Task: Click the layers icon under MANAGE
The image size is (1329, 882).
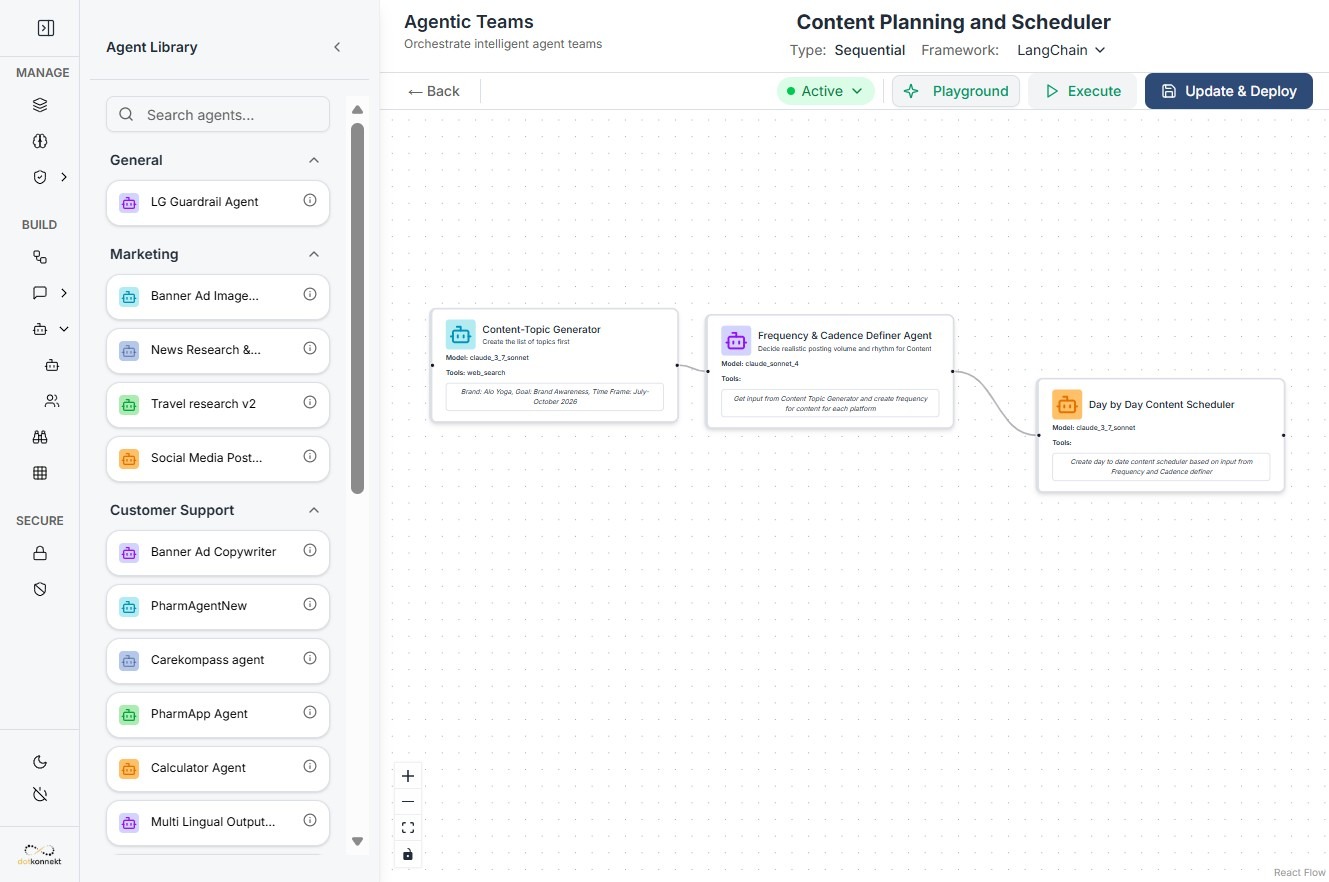Action: (x=40, y=105)
